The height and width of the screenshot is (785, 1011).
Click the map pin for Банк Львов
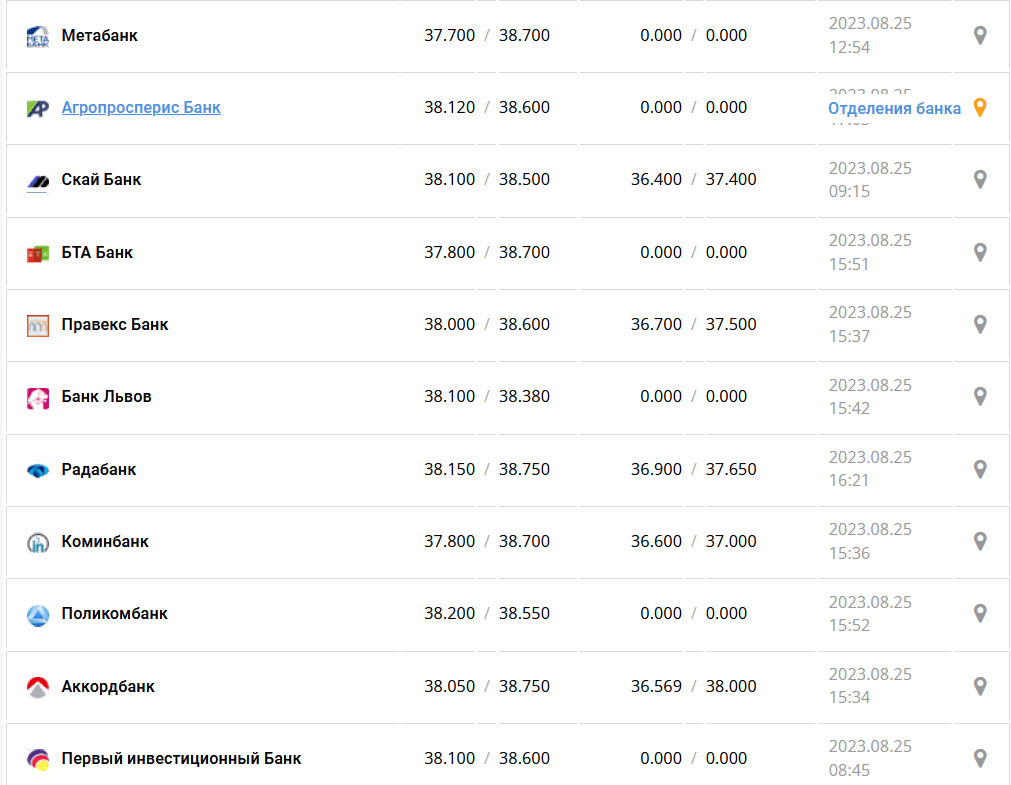coord(980,397)
